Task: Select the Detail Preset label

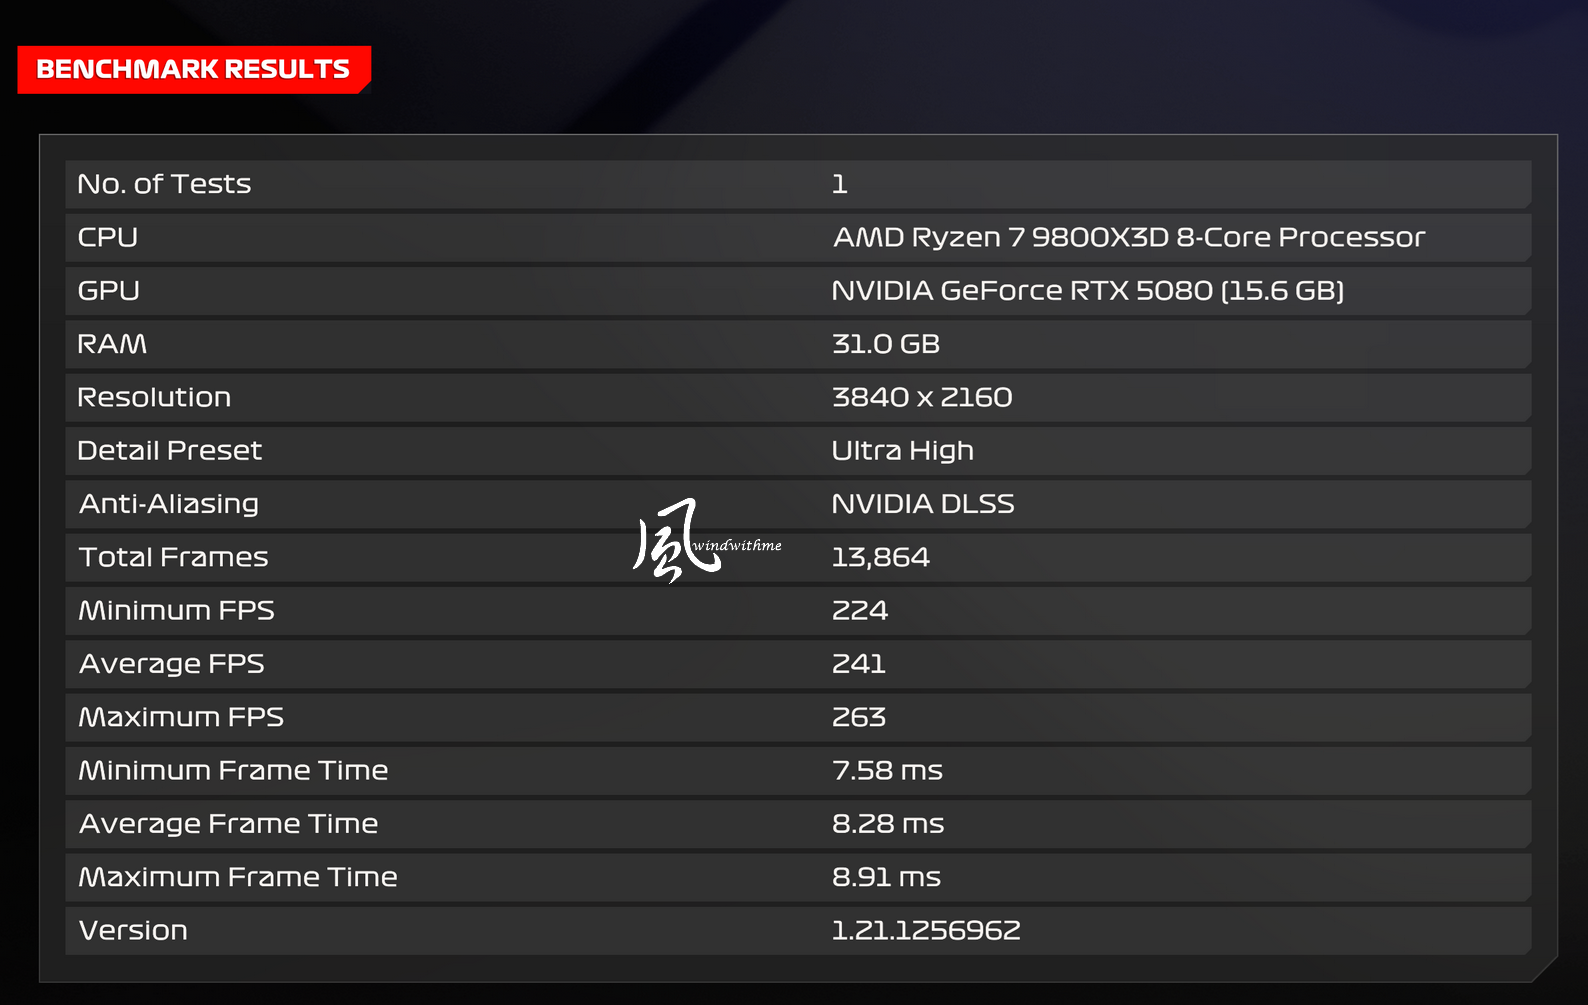Action: click(x=170, y=450)
